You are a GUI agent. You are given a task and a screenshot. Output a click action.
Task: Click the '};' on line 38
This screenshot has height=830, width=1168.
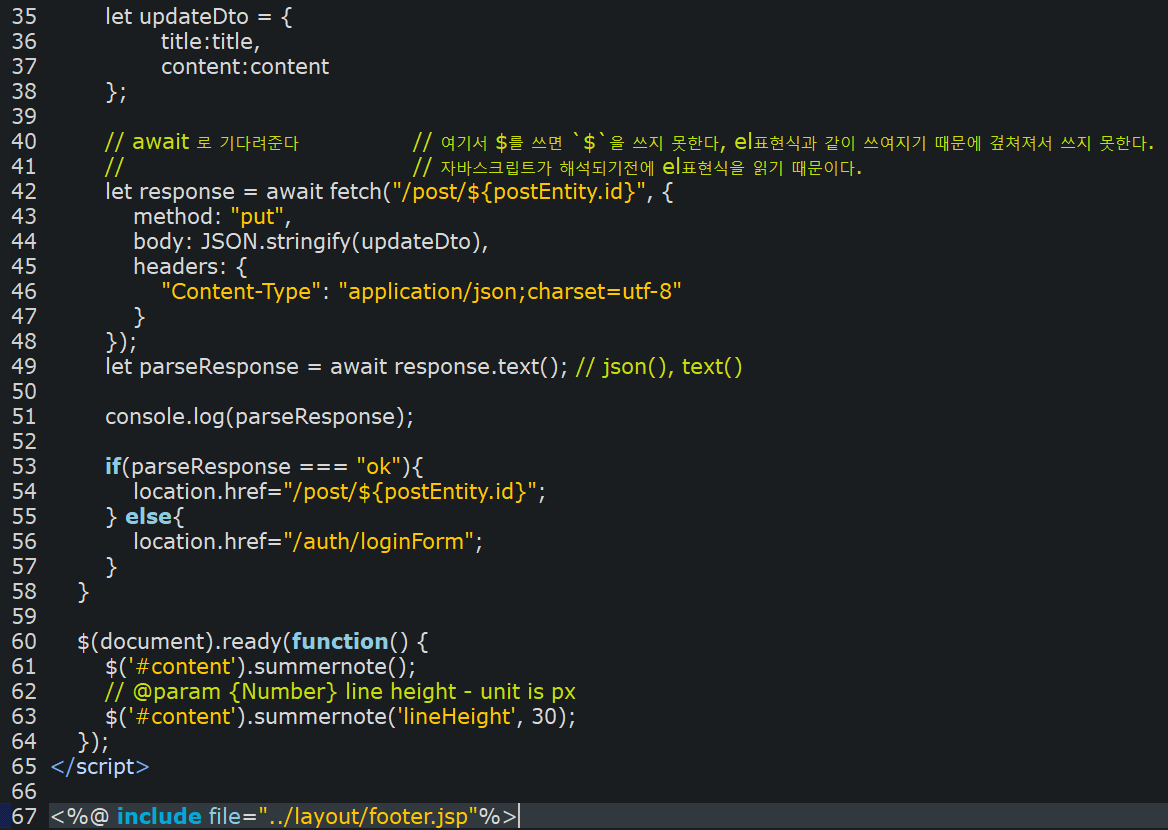pyautogui.click(x=116, y=92)
